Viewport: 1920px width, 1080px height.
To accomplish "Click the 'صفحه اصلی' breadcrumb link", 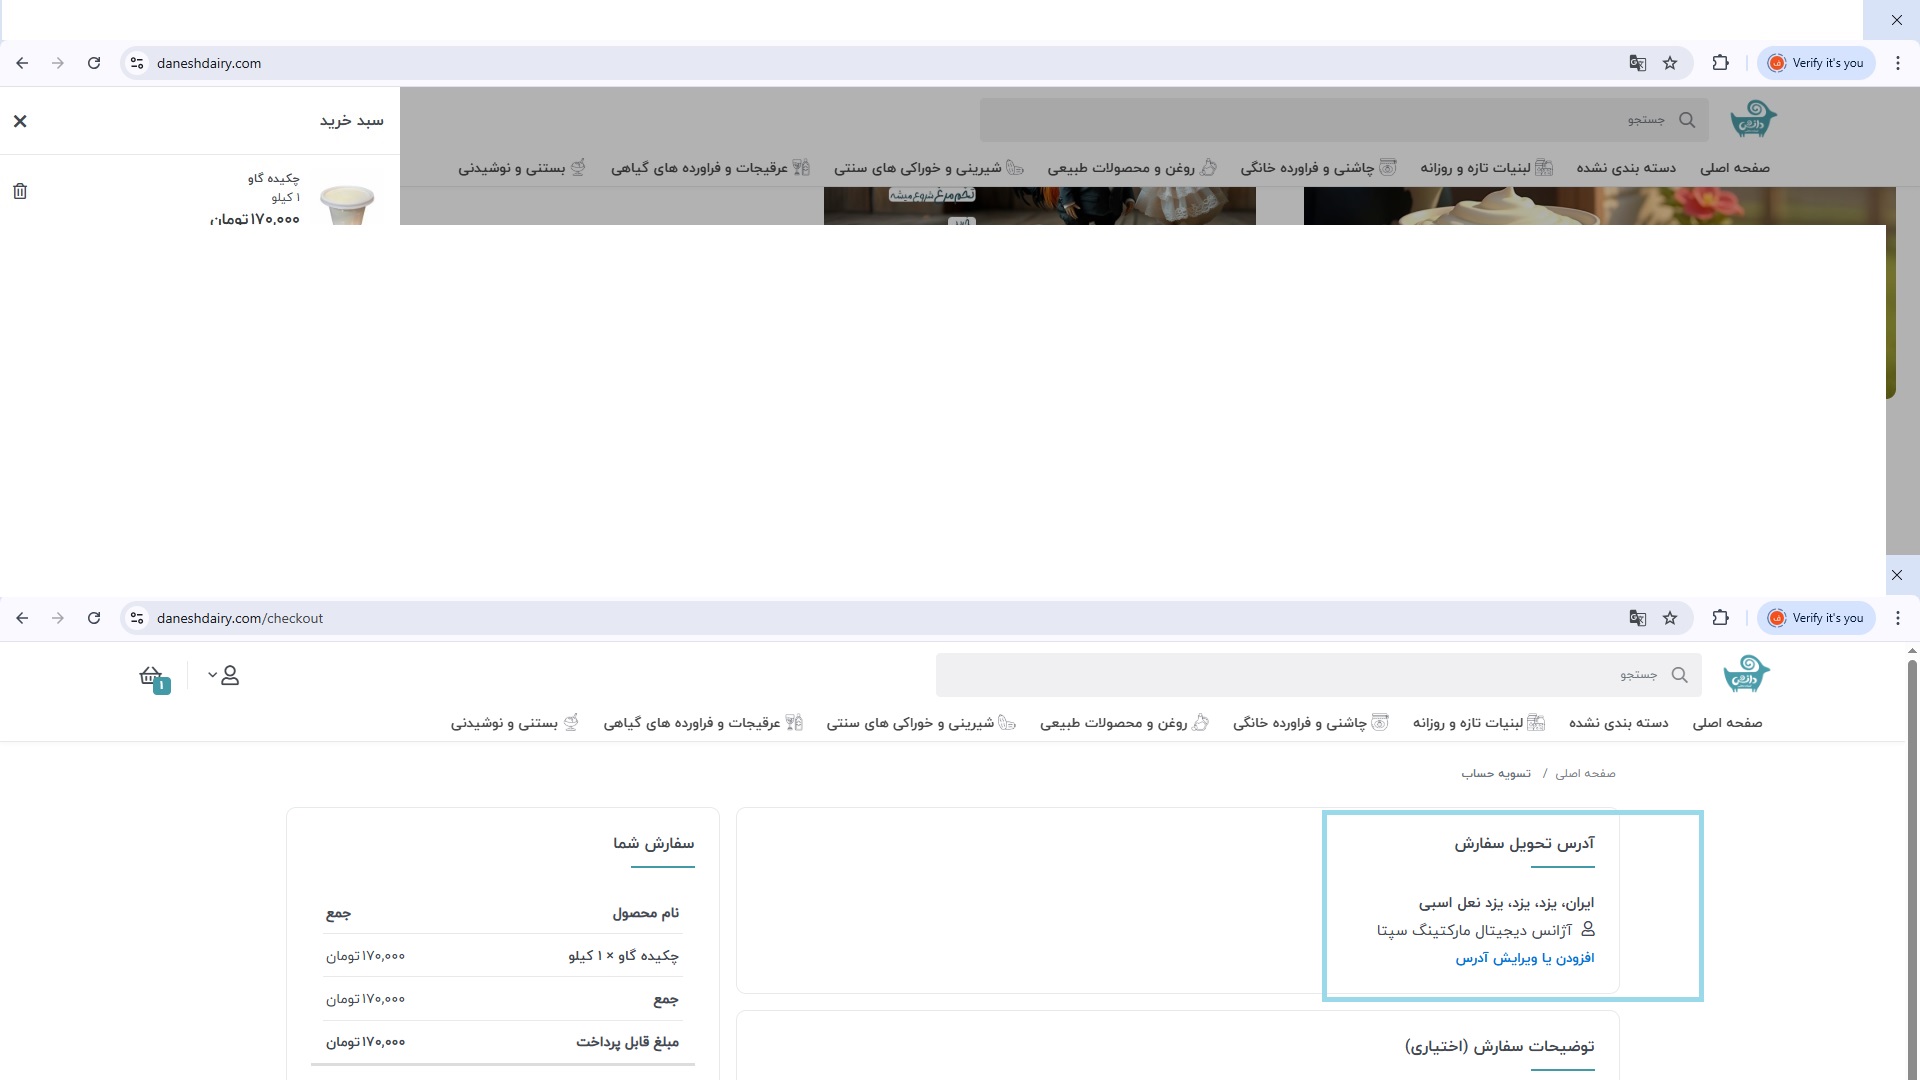I will [x=1585, y=773].
